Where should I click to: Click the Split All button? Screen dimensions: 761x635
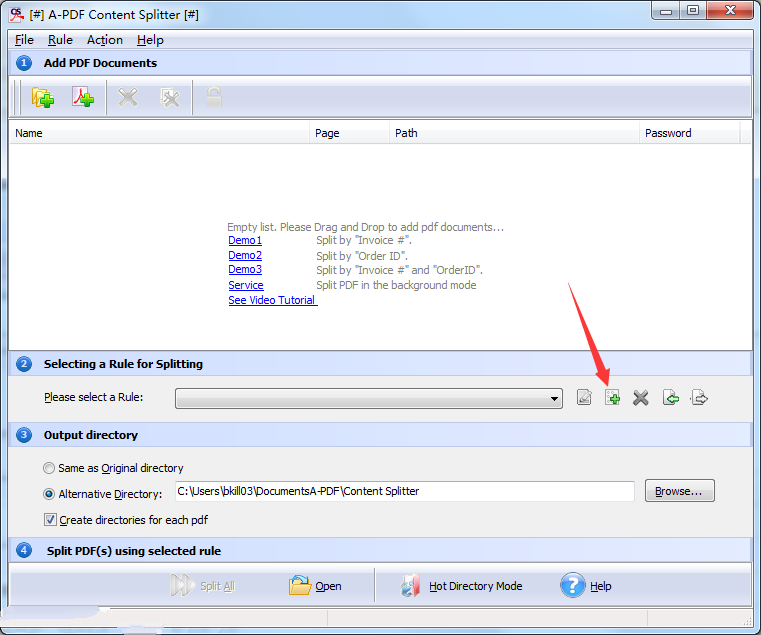(x=203, y=585)
